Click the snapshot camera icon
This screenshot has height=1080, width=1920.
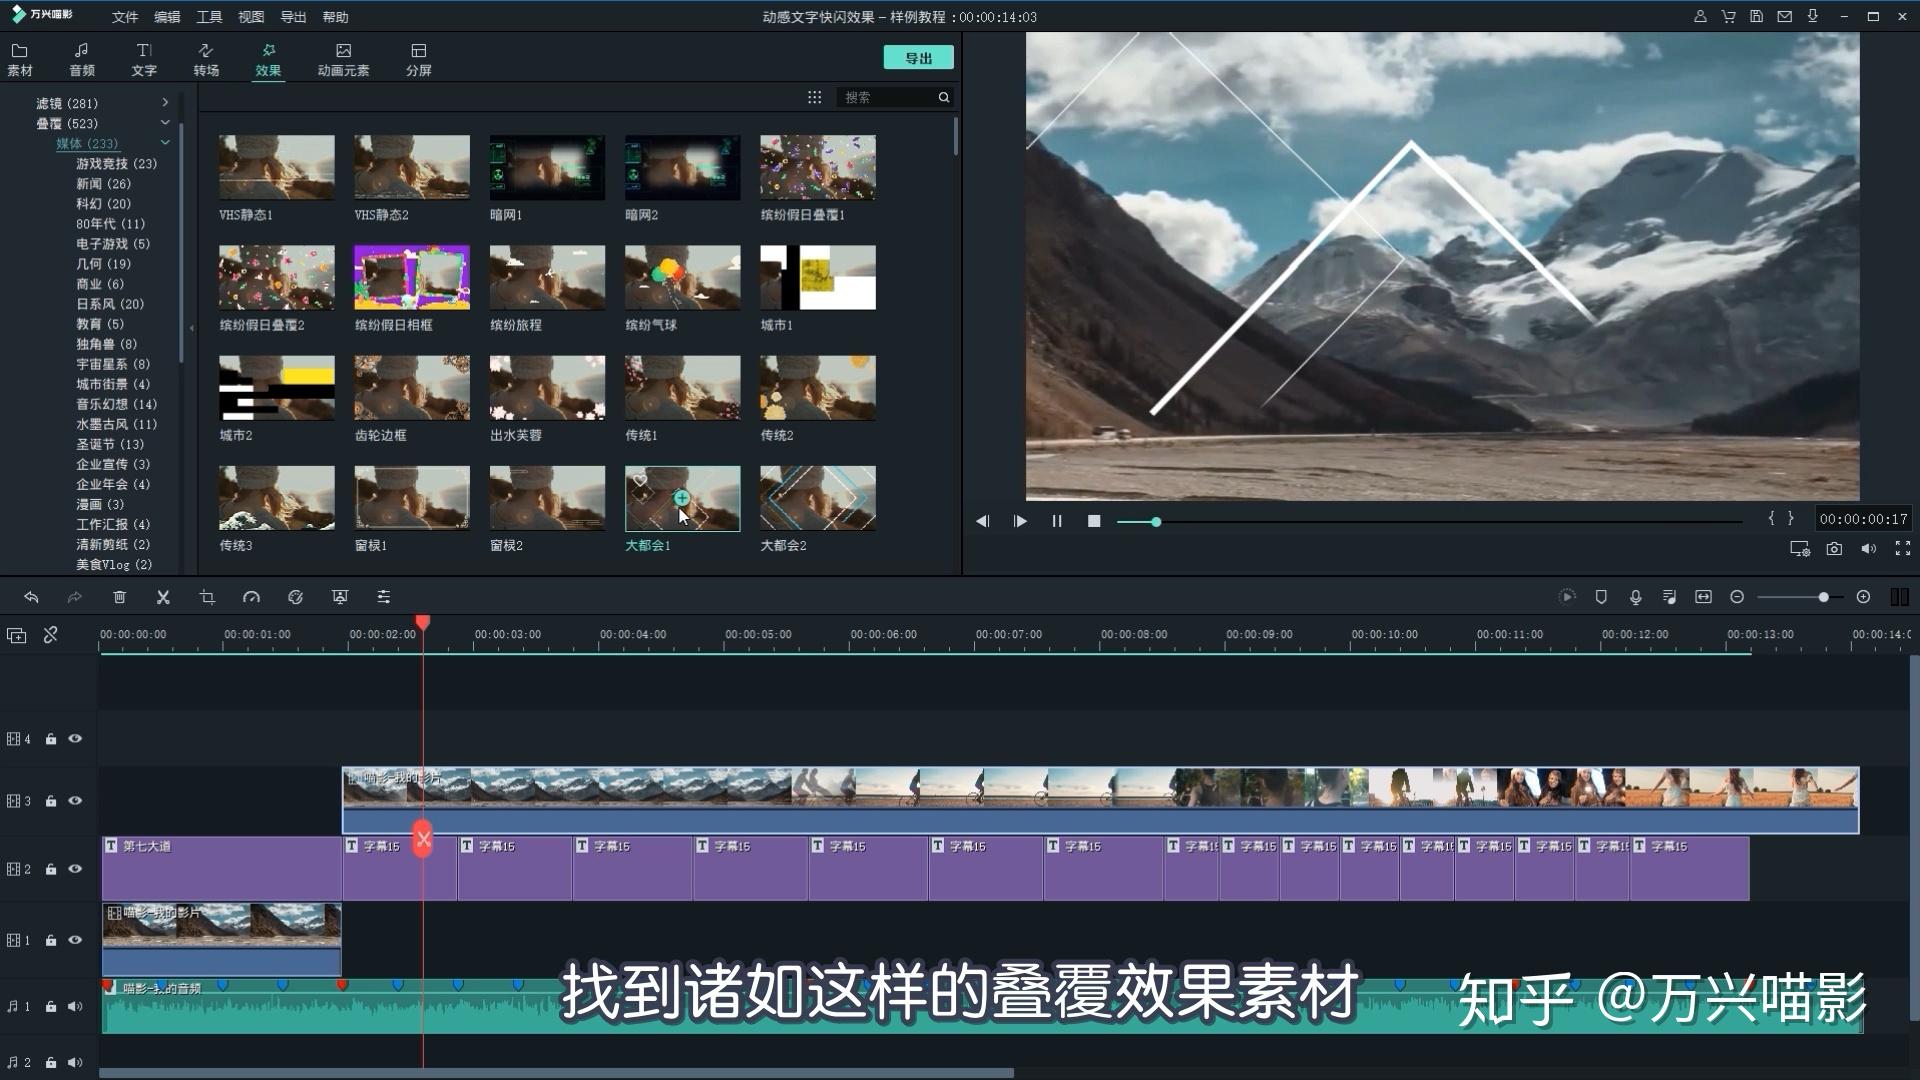point(1834,549)
